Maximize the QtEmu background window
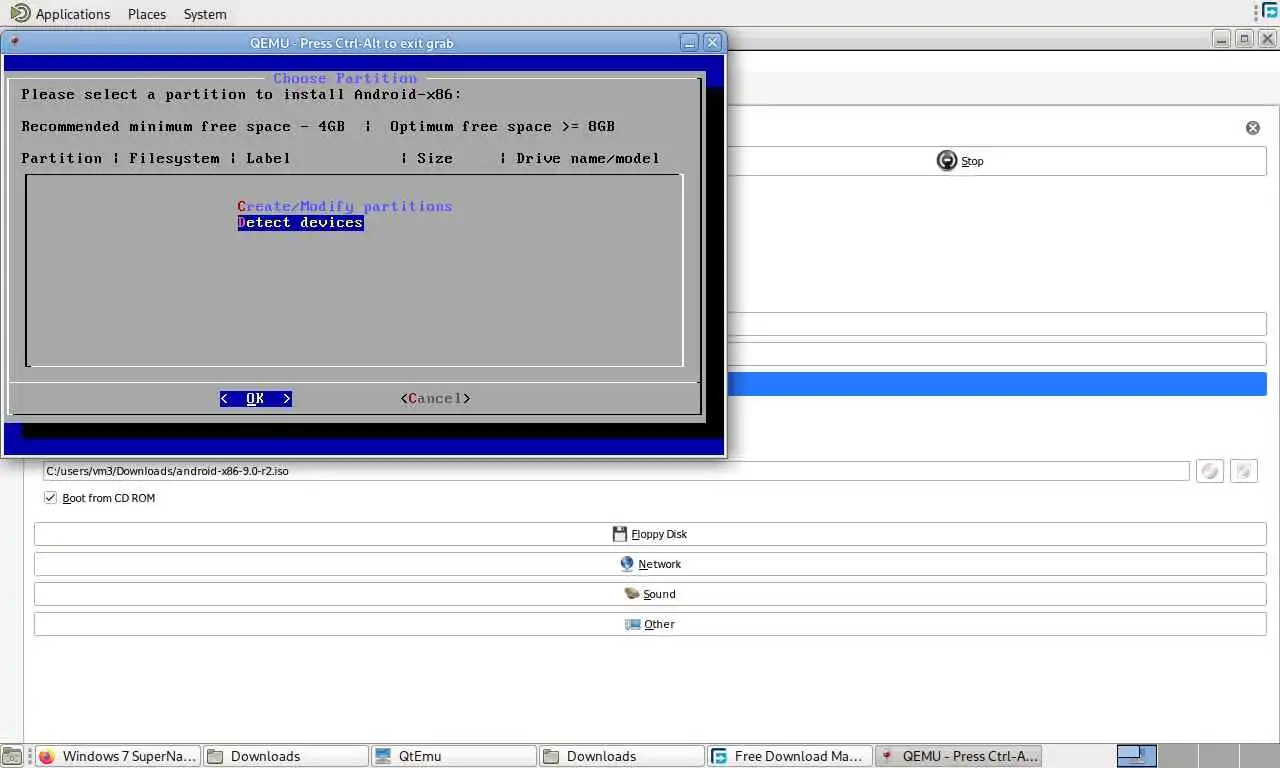1280x768 pixels. tap(1244, 39)
